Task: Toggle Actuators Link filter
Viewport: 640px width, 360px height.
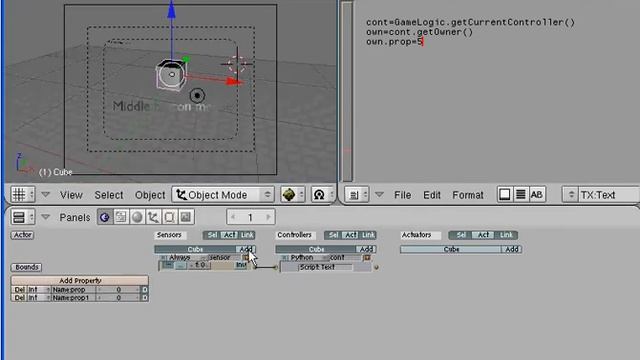Action: coord(506,235)
